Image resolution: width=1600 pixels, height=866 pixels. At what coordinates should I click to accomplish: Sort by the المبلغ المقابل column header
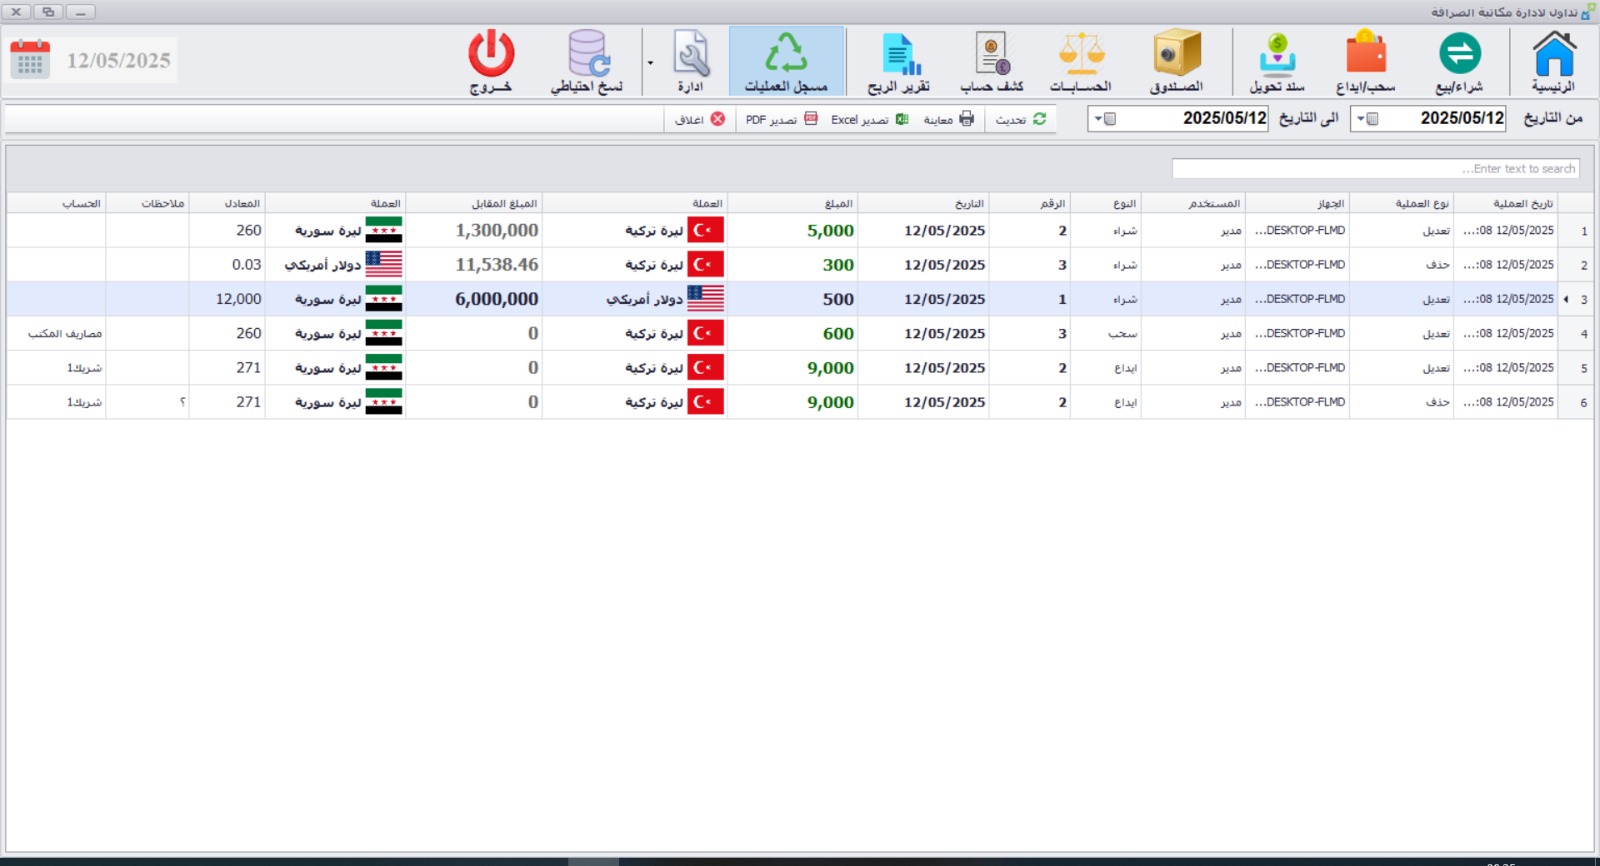pyautogui.click(x=474, y=203)
